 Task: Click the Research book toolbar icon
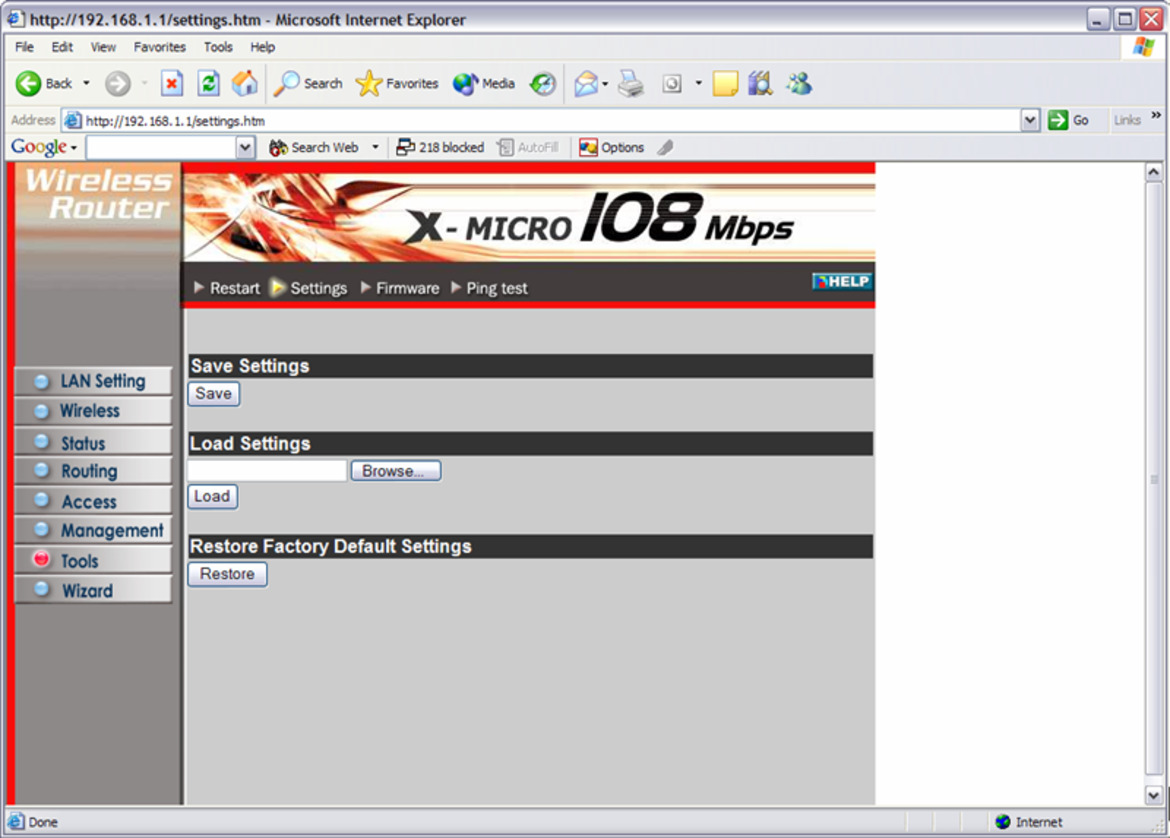tap(760, 84)
